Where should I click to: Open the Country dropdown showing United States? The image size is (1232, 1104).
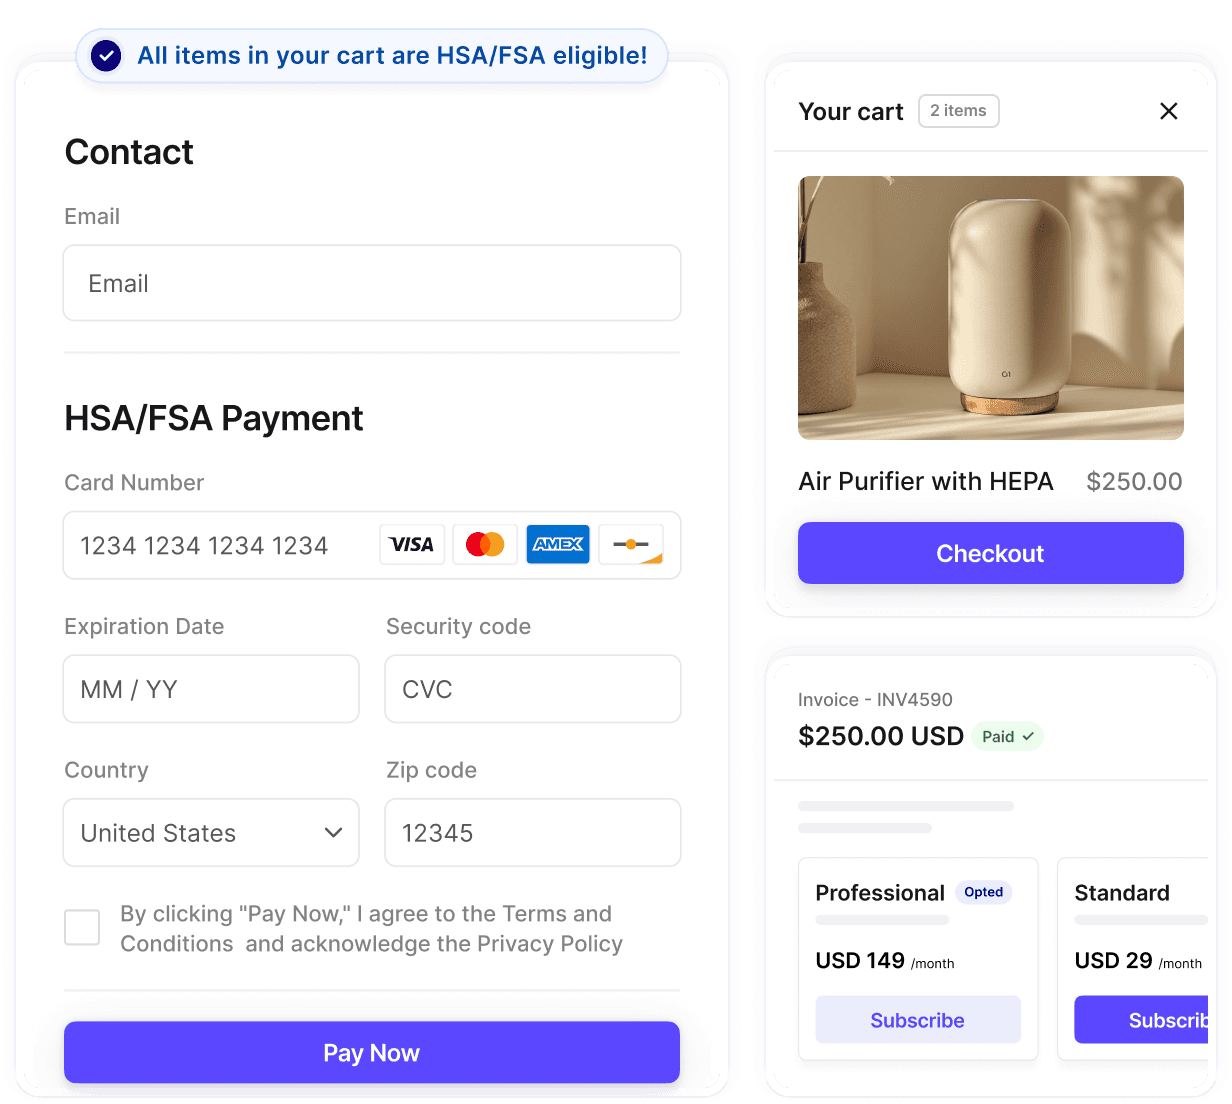click(211, 832)
